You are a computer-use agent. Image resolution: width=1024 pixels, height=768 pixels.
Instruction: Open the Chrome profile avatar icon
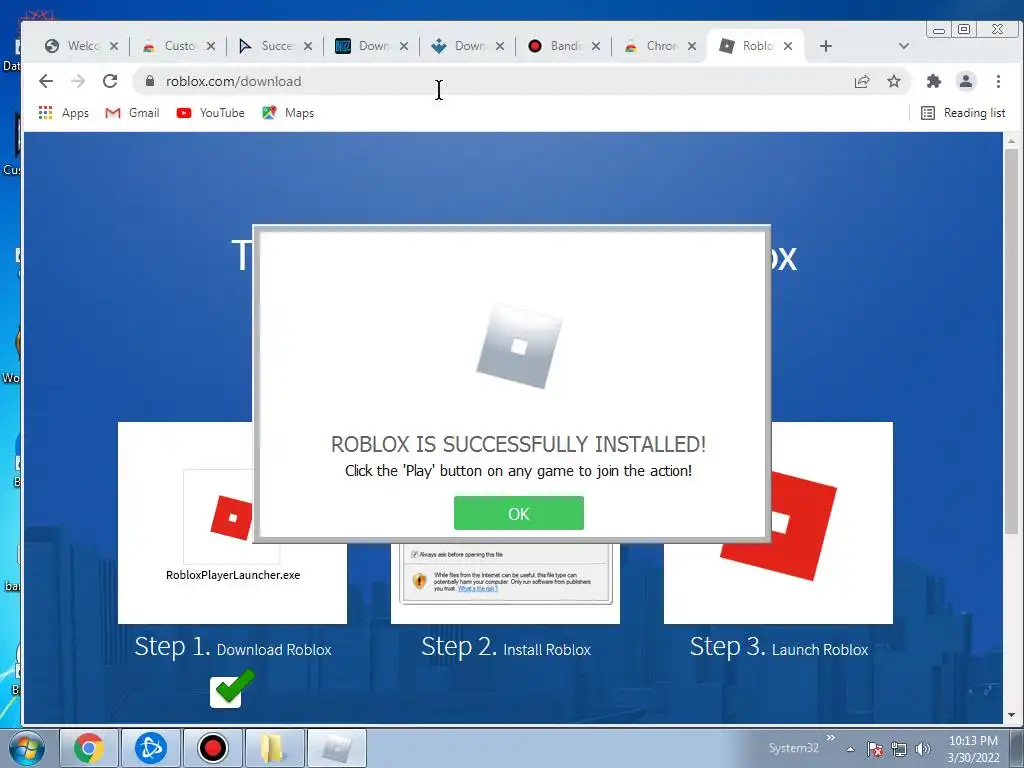(x=966, y=81)
